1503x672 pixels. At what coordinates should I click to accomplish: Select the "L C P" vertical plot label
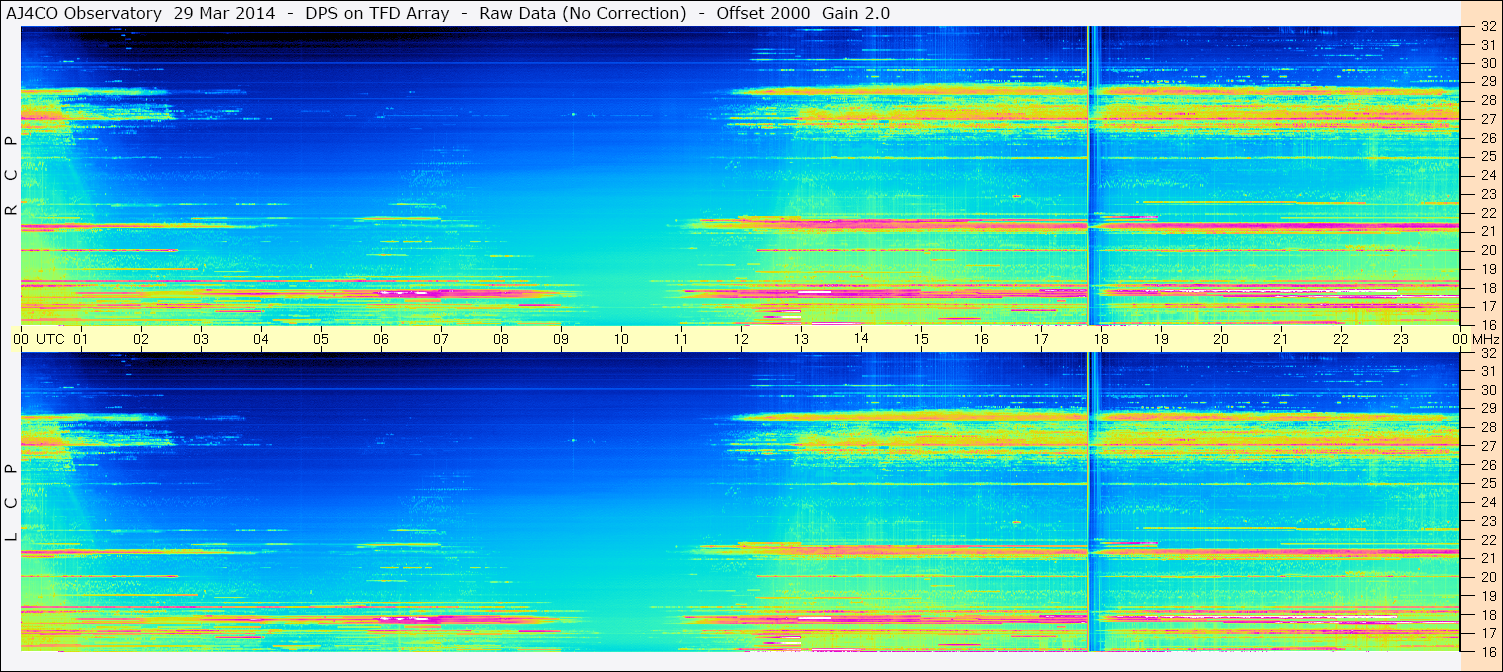(11, 503)
